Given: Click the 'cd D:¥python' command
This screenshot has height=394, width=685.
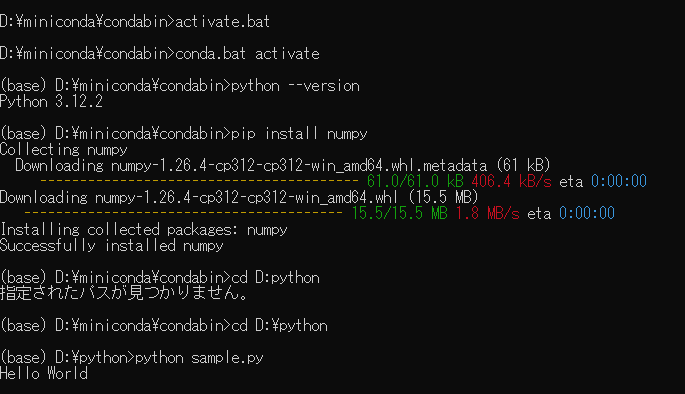Looking at the screenshot, I should click(x=279, y=325).
